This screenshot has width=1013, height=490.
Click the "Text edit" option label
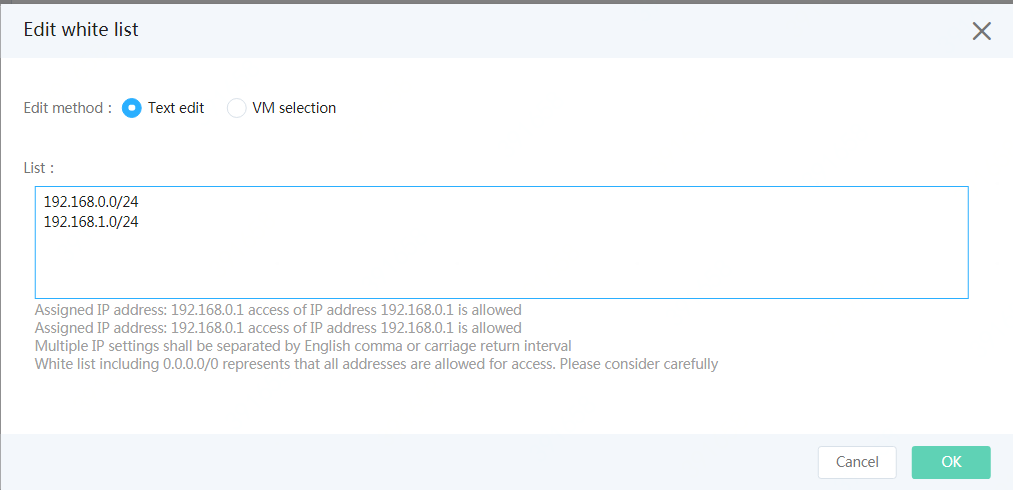click(176, 108)
